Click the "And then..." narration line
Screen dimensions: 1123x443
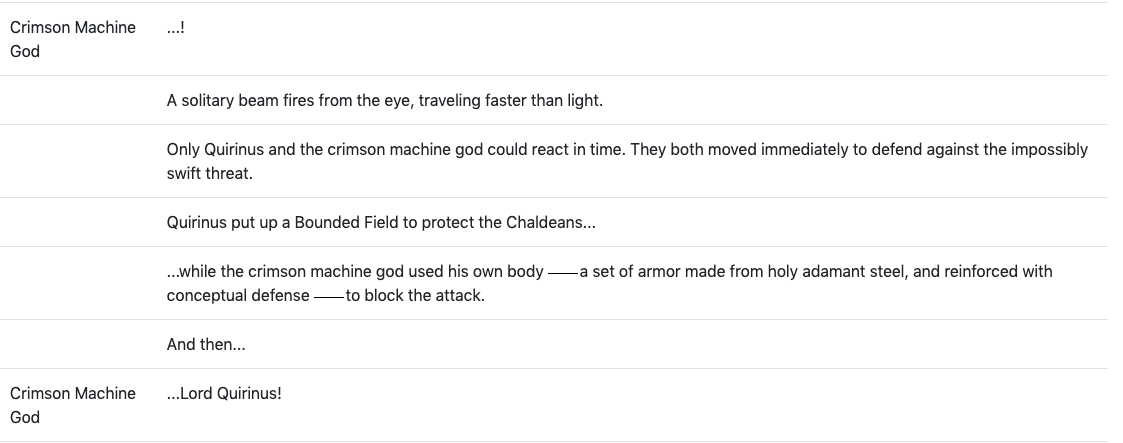(206, 345)
